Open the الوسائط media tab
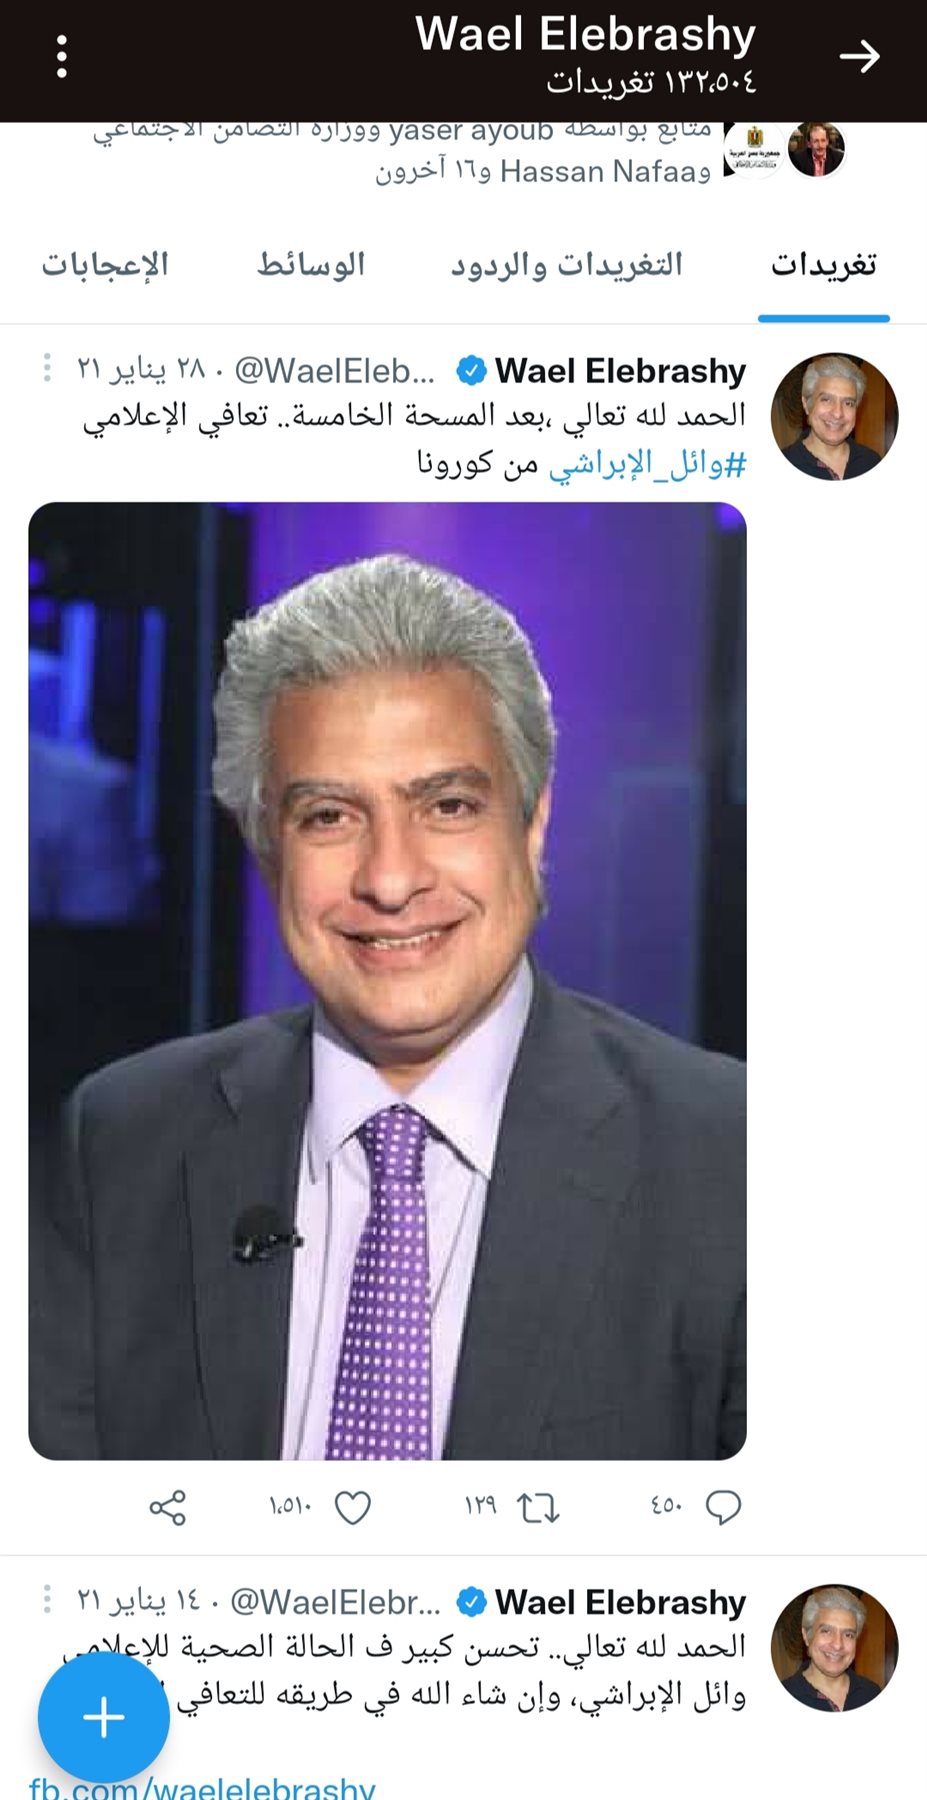Image resolution: width=927 pixels, height=1800 pixels. (x=311, y=265)
